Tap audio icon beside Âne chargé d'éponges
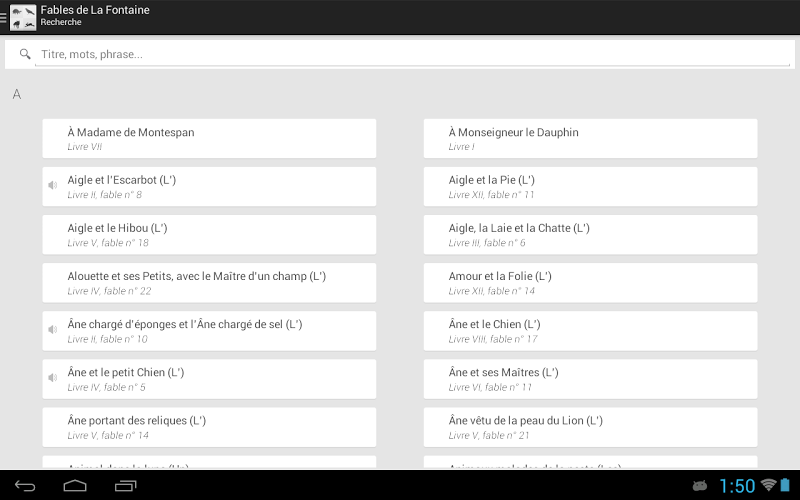 pyautogui.click(x=52, y=330)
